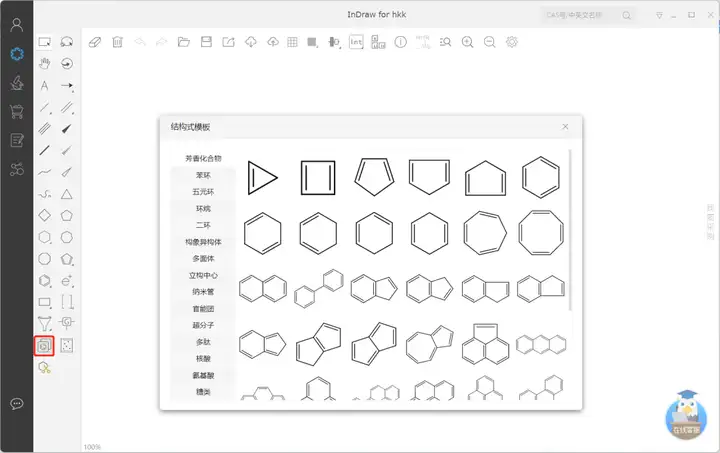Select the lasso selection tool

pyautogui.click(x=67, y=42)
